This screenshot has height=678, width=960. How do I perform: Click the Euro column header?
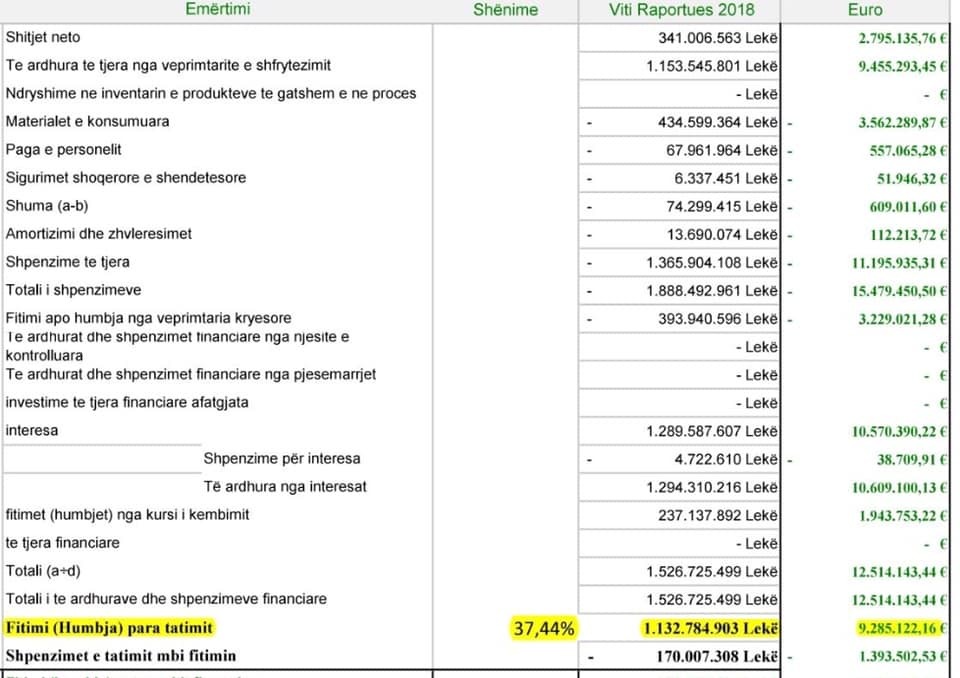(864, 10)
